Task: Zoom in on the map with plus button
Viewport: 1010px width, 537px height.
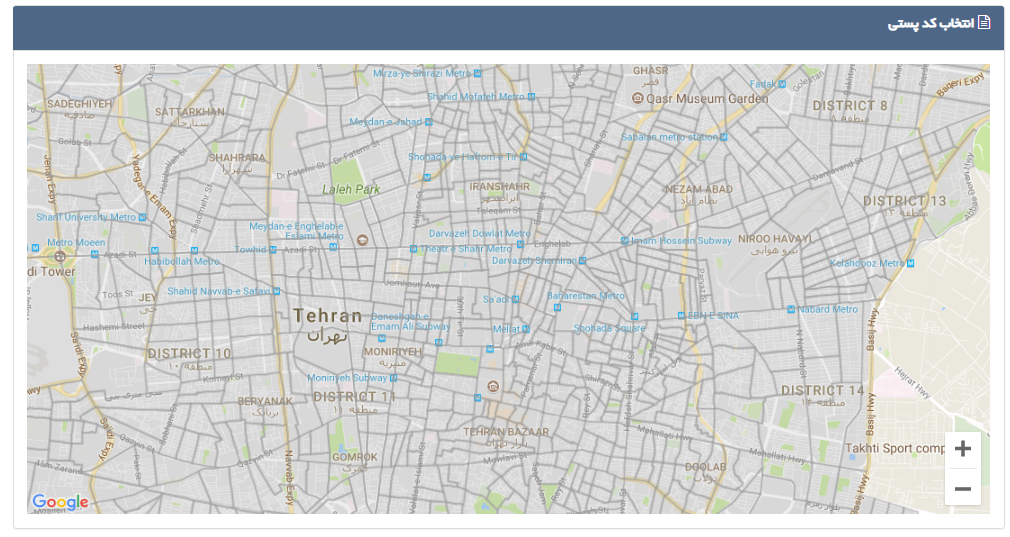Action: click(962, 449)
